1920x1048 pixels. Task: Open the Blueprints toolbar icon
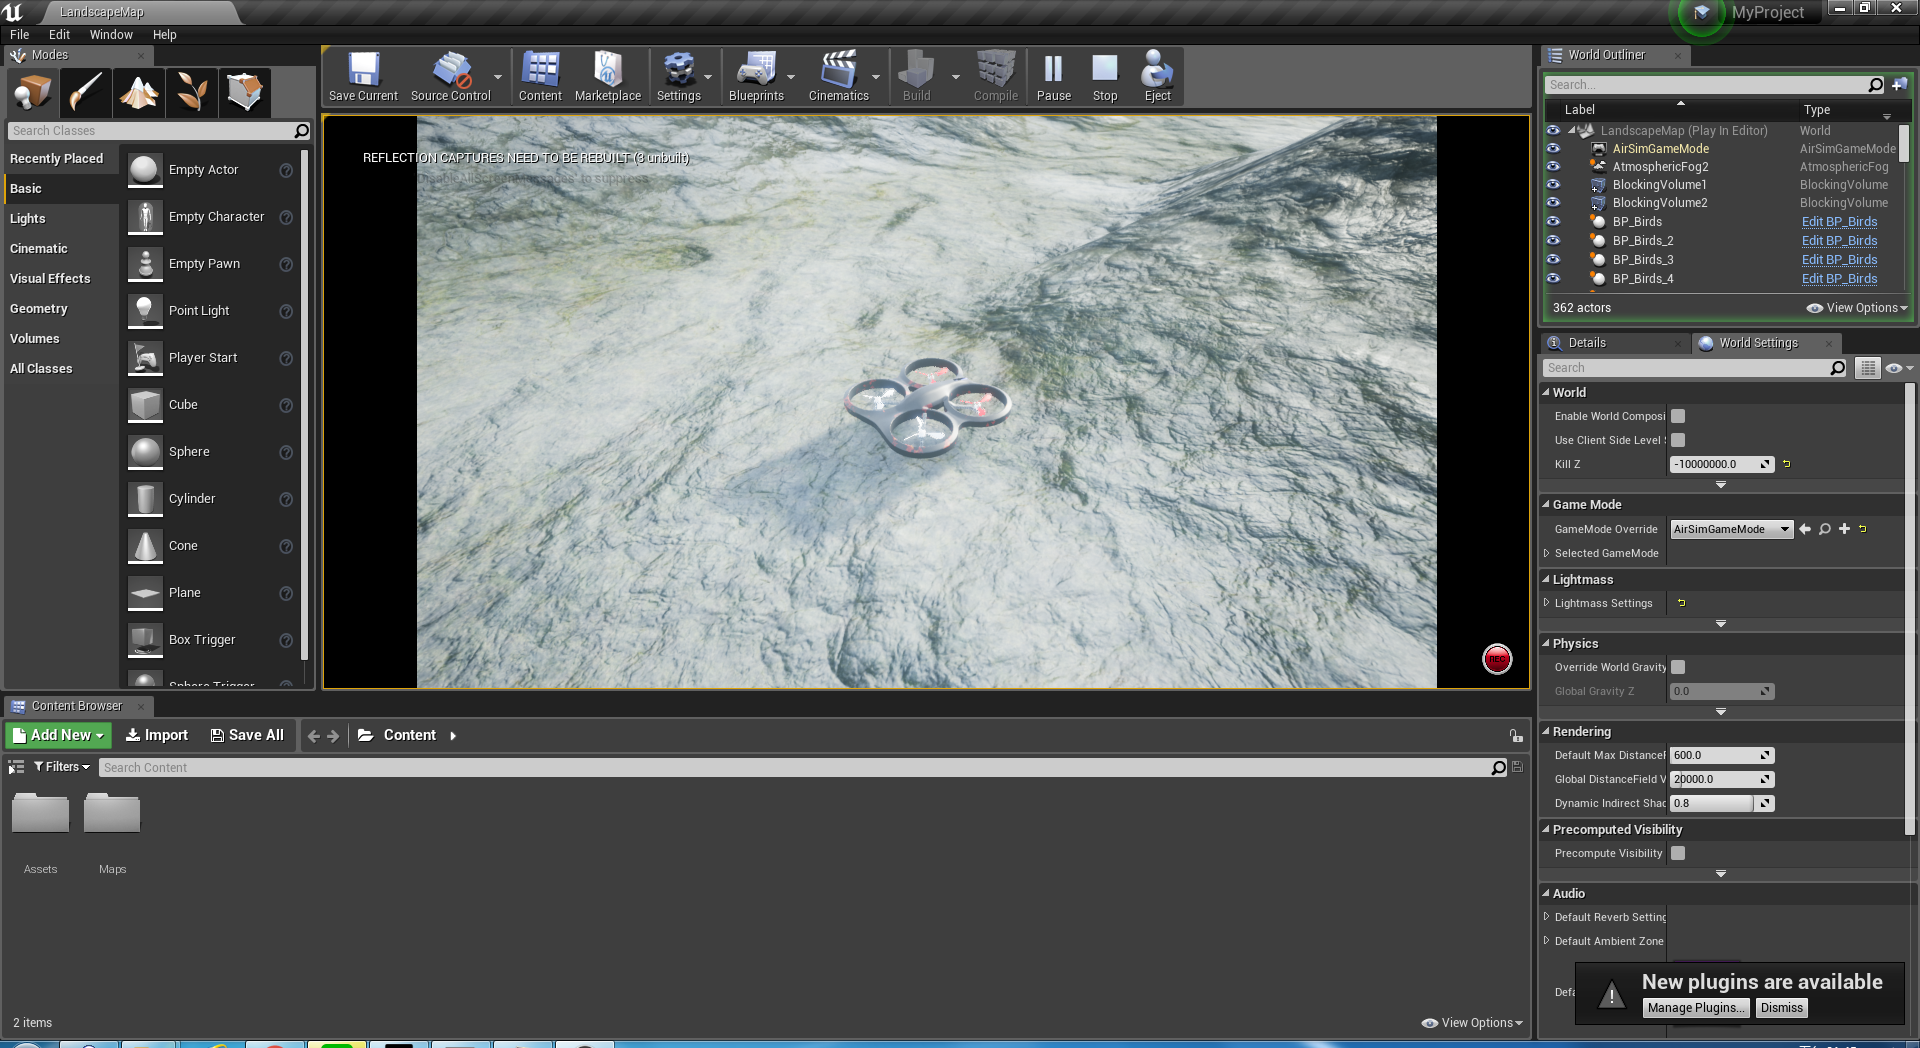click(x=756, y=77)
